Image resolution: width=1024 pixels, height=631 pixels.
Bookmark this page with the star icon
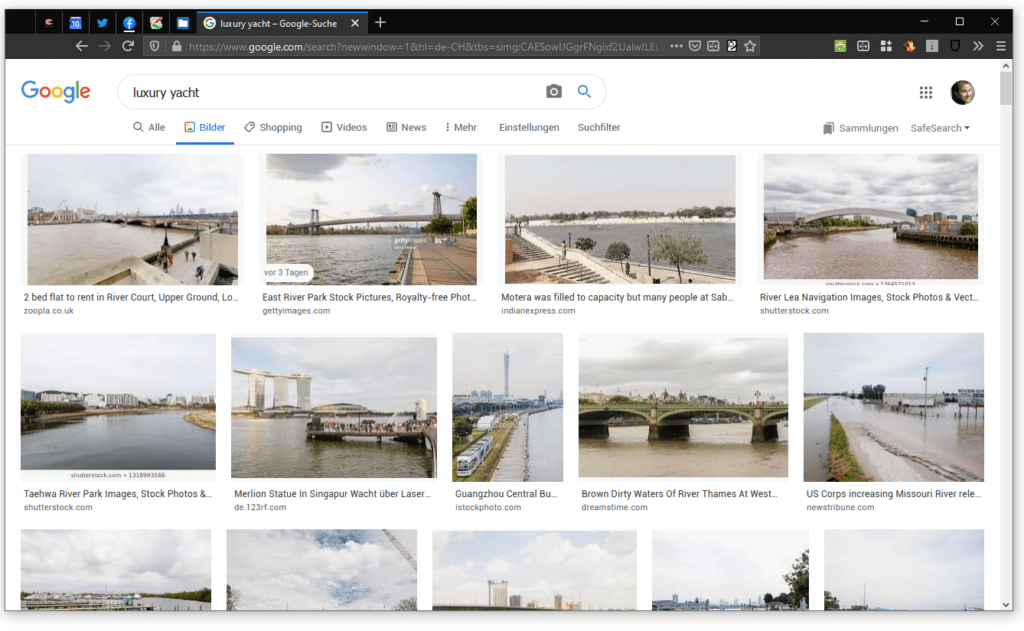tap(750, 46)
